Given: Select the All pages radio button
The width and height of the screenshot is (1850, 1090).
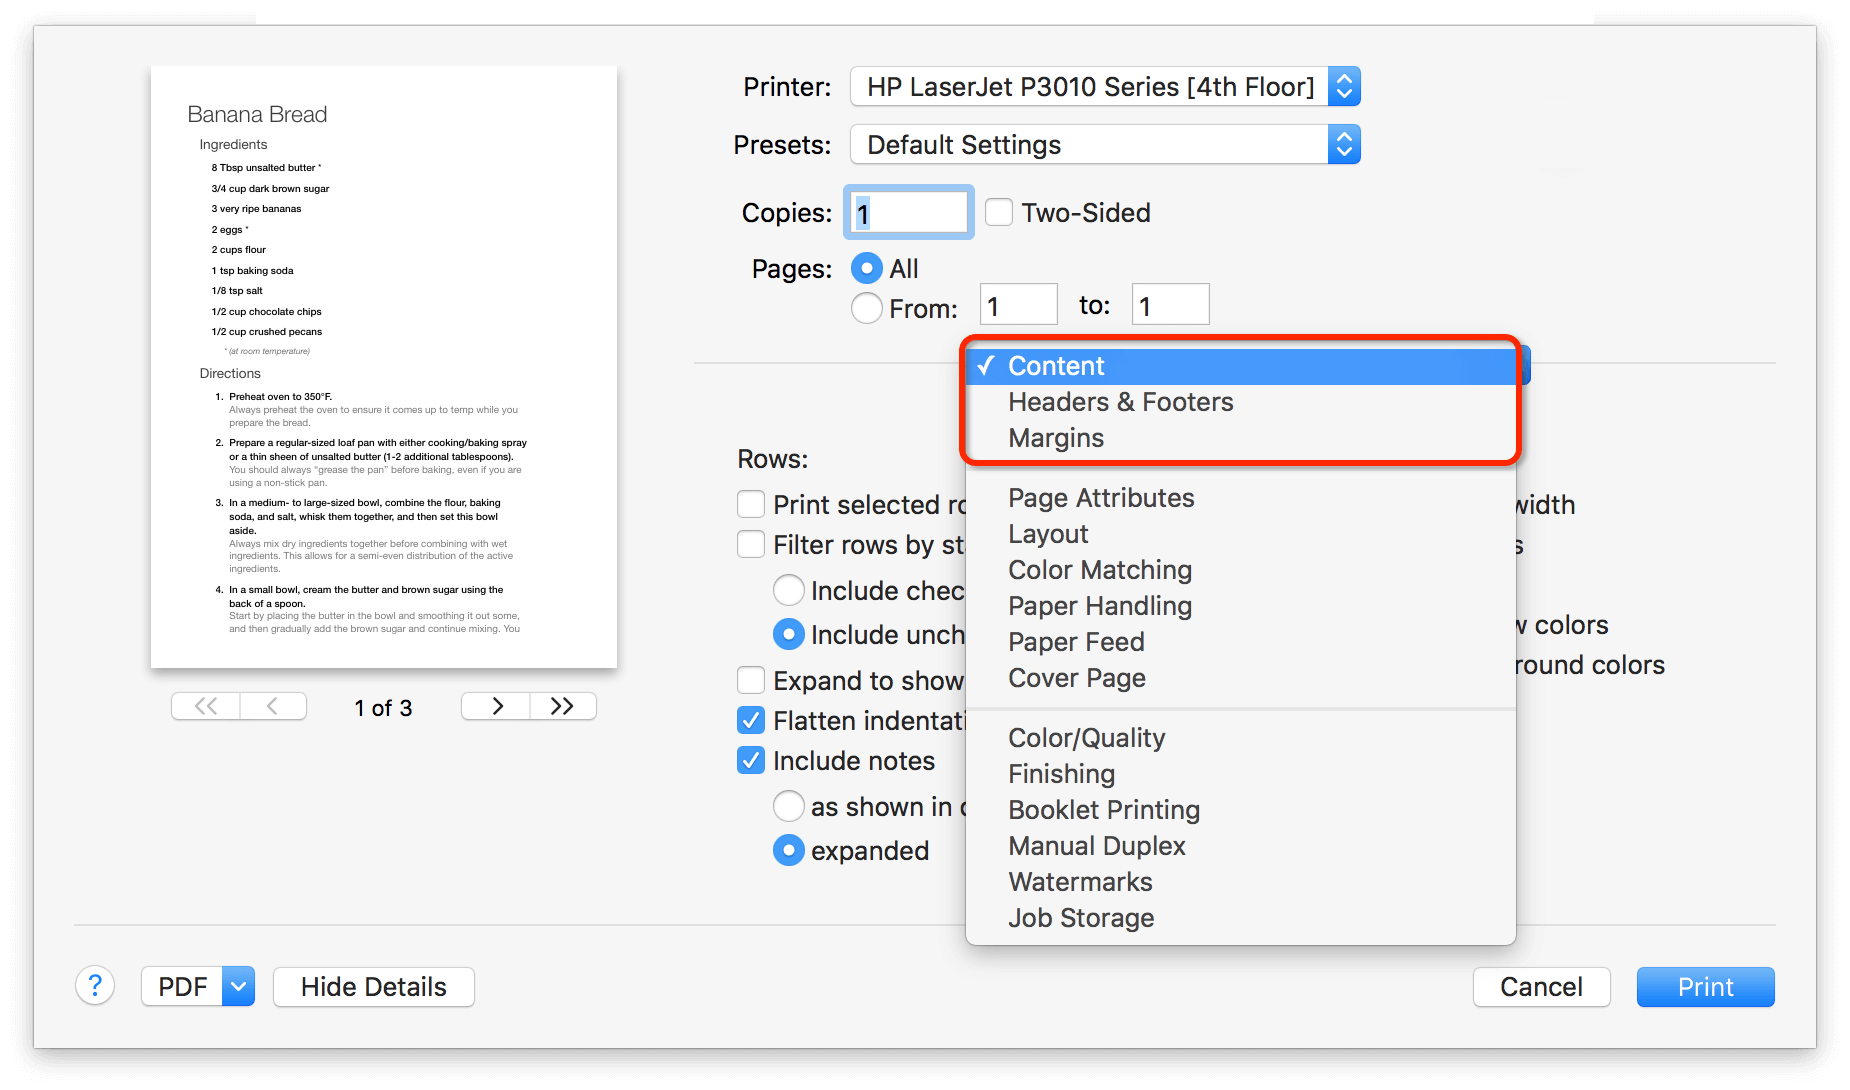Looking at the screenshot, I should (866, 268).
